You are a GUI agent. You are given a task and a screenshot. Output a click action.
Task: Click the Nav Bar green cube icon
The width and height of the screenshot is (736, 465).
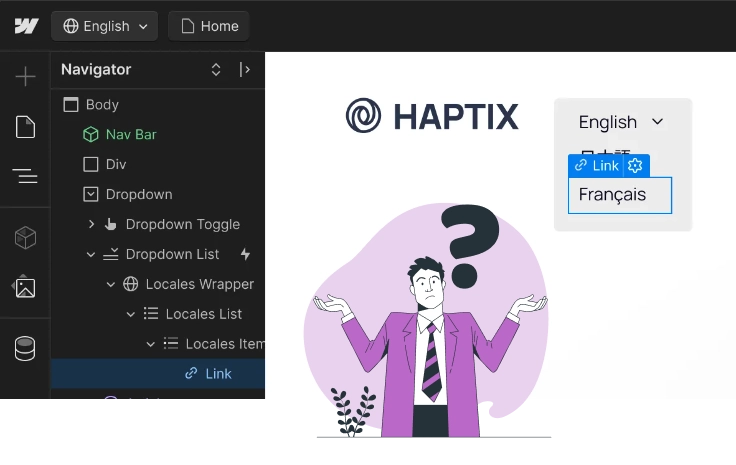click(x=91, y=135)
